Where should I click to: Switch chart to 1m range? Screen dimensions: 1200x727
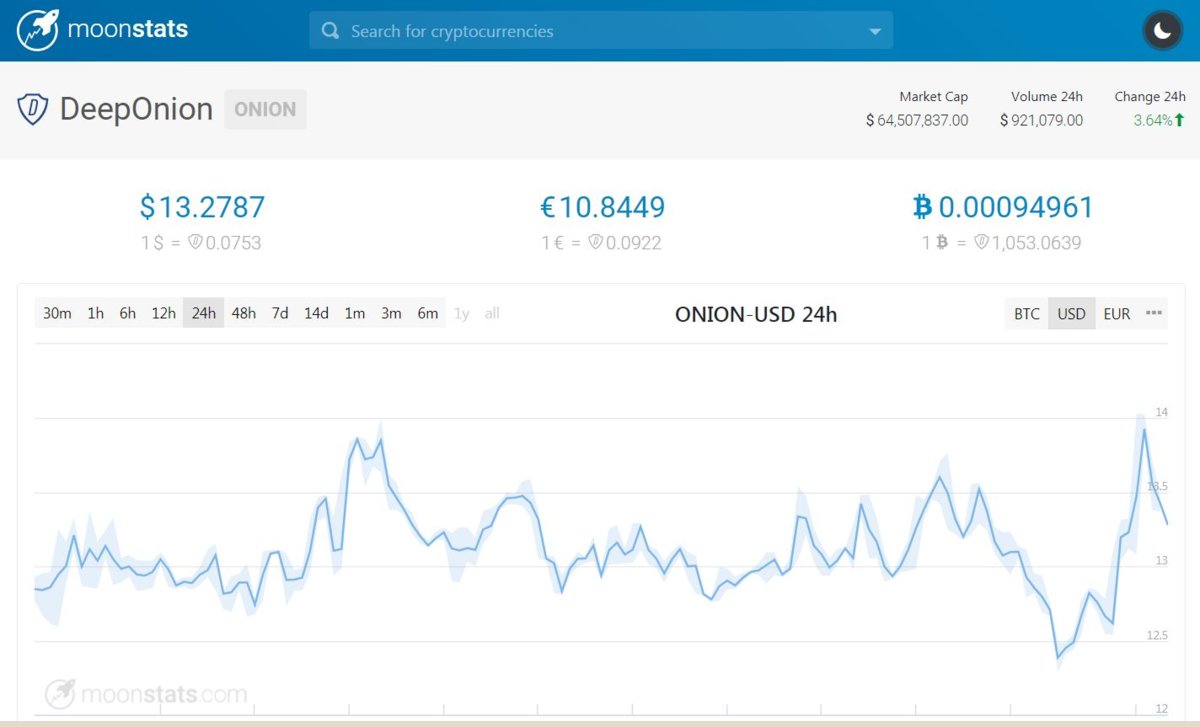pyautogui.click(x=355, y=313)
